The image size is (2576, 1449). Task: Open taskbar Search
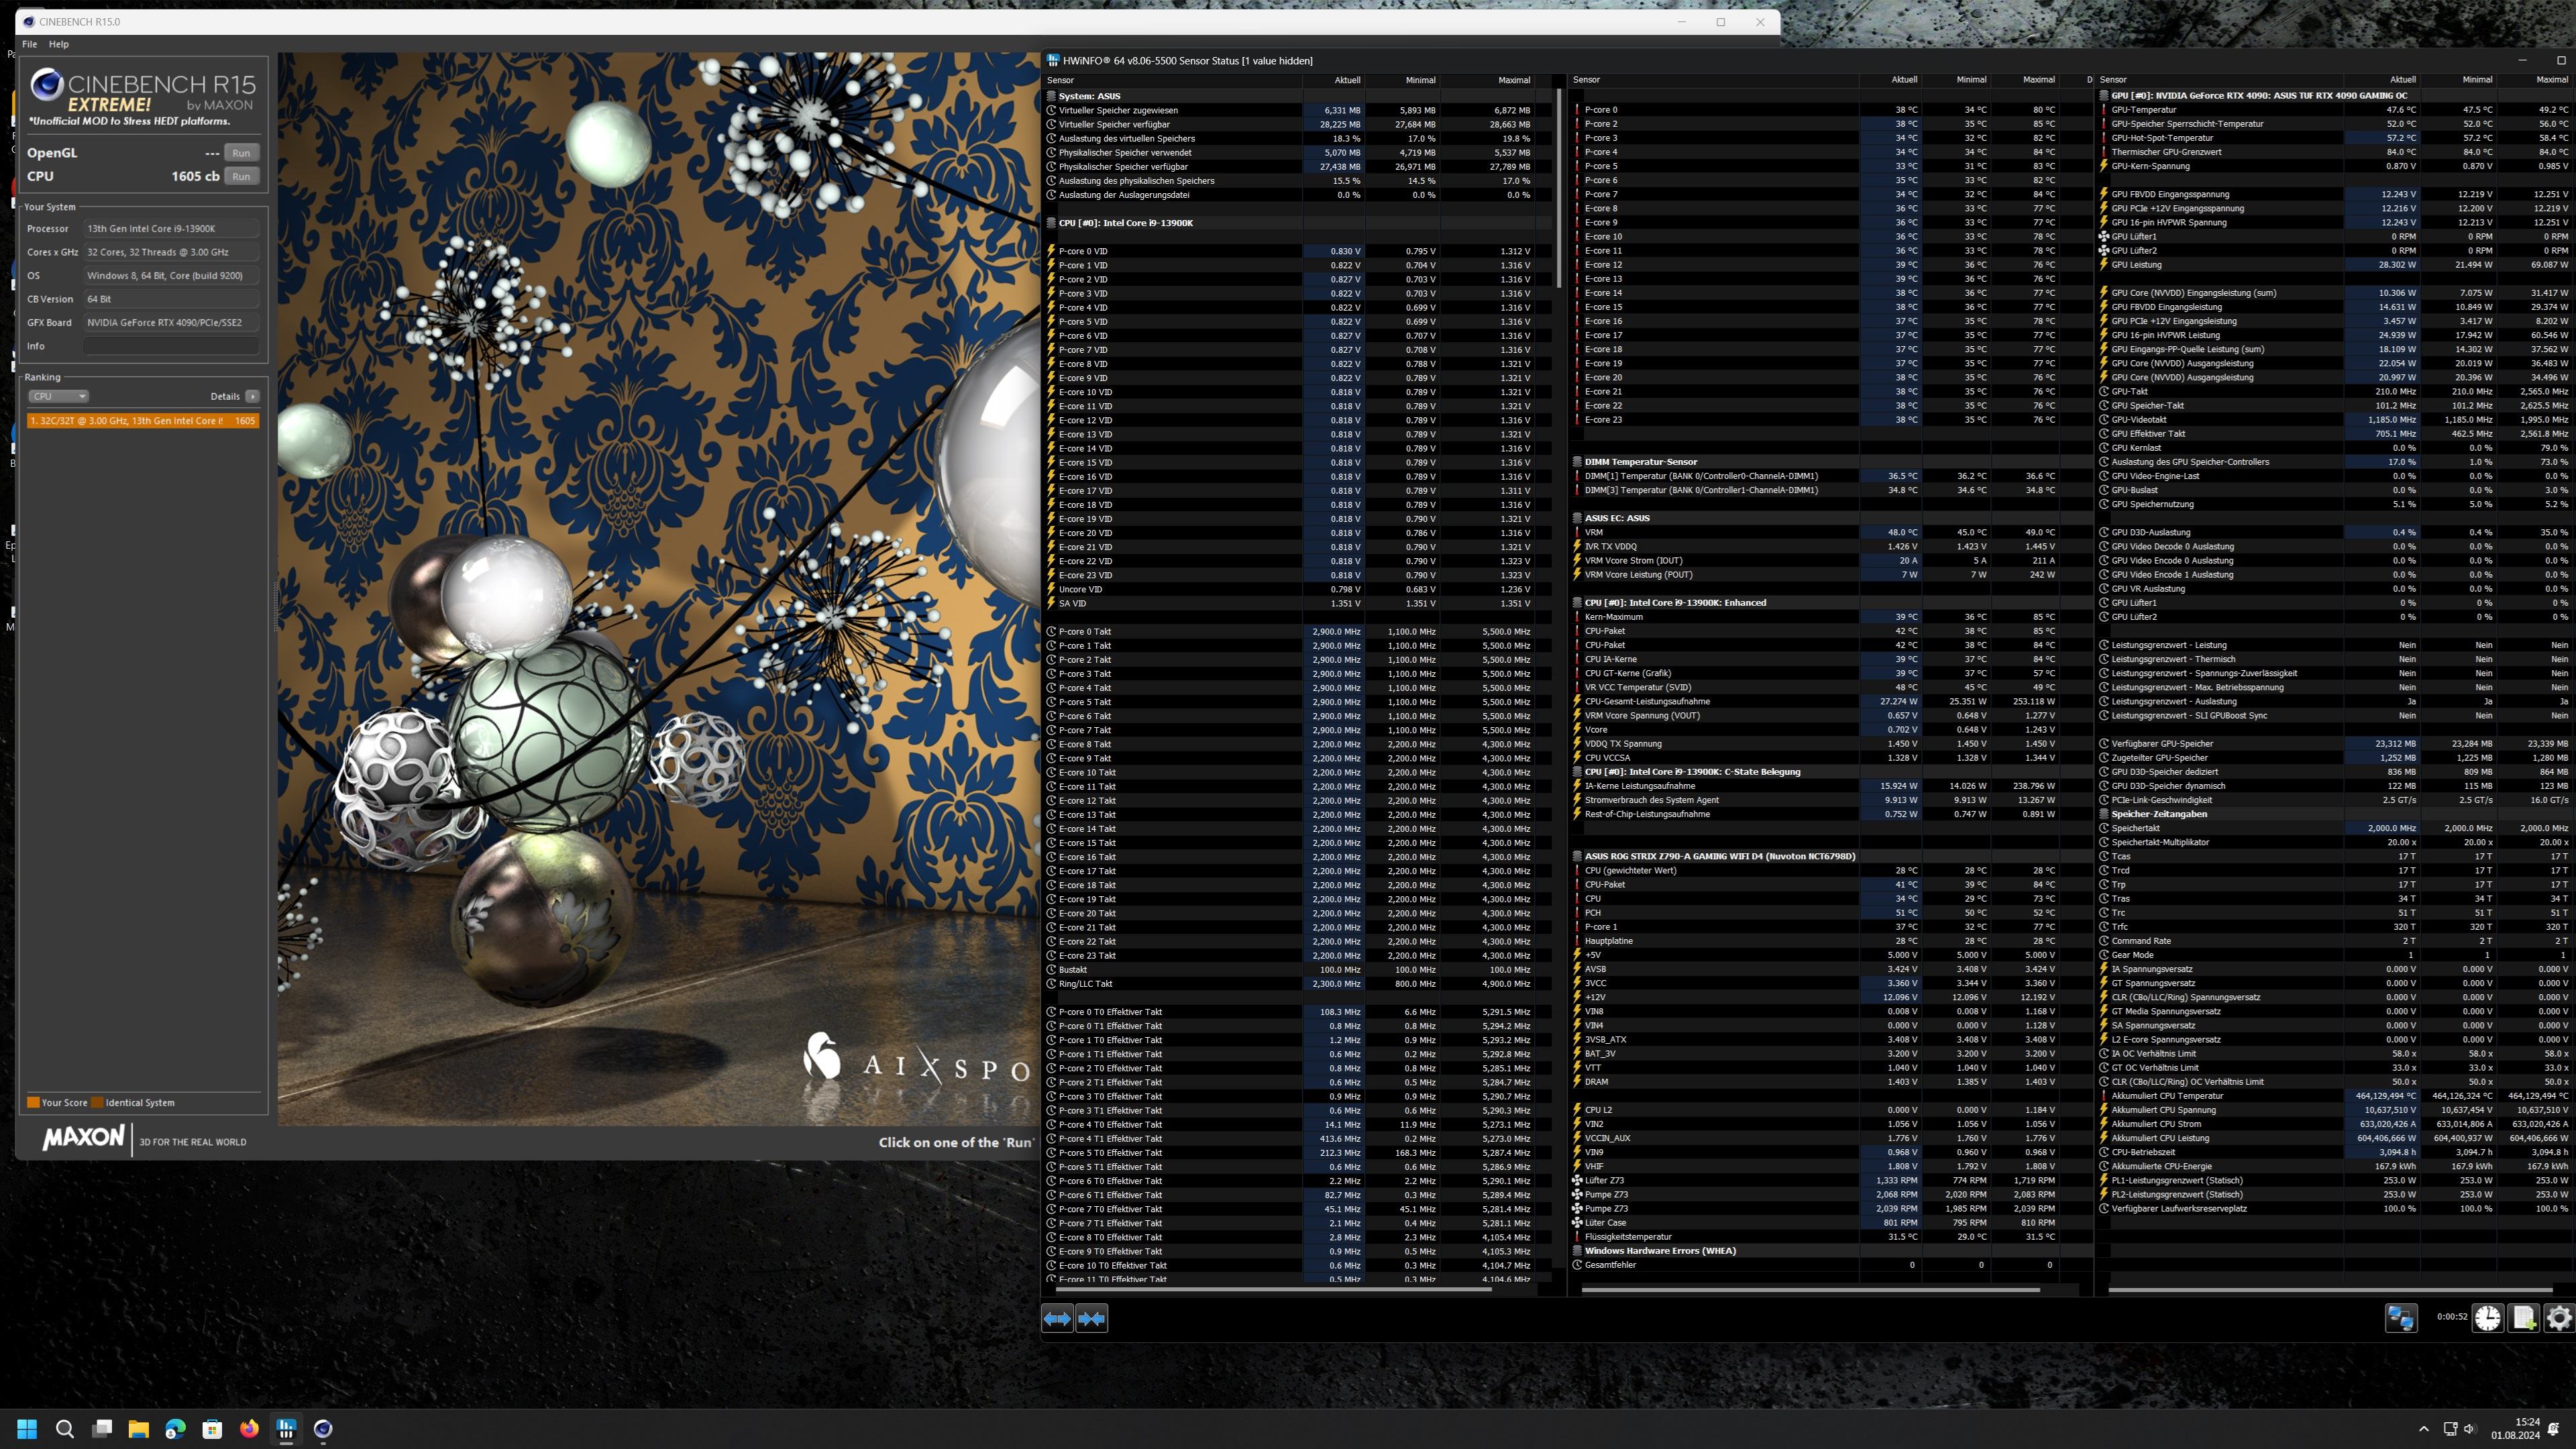click(65, 1428)
